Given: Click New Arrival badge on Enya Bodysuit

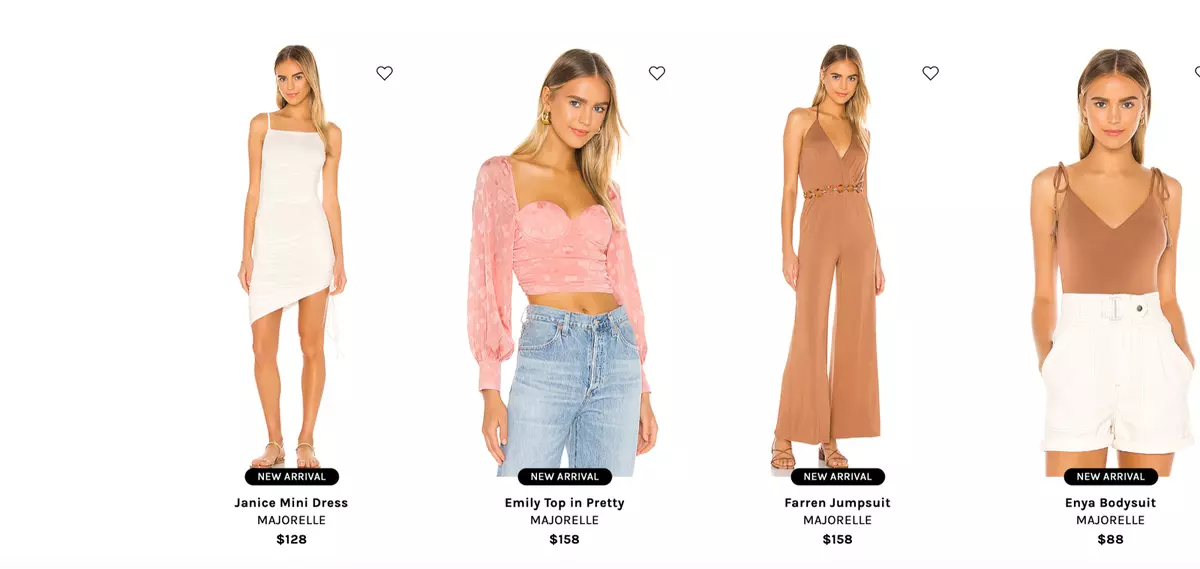Looking at the screenshot, I should [x=1111, y=477].
